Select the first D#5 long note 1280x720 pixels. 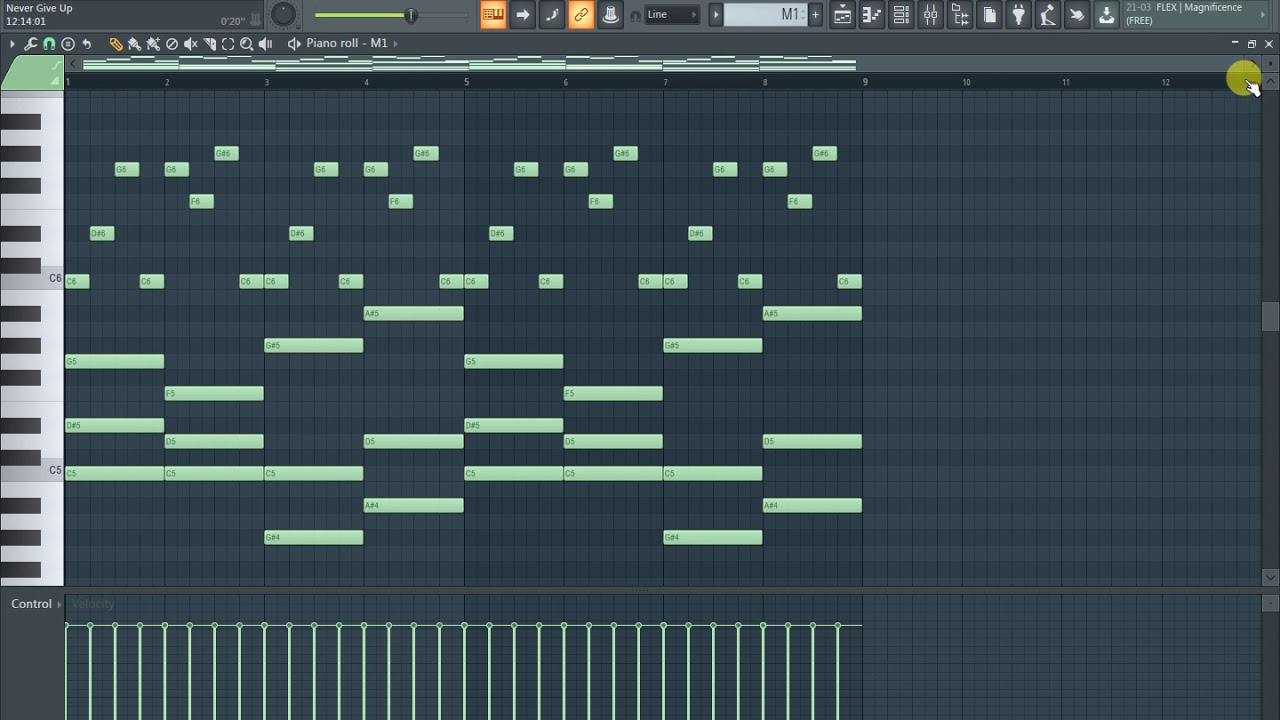pyautogui.click(x=114, y=425)
